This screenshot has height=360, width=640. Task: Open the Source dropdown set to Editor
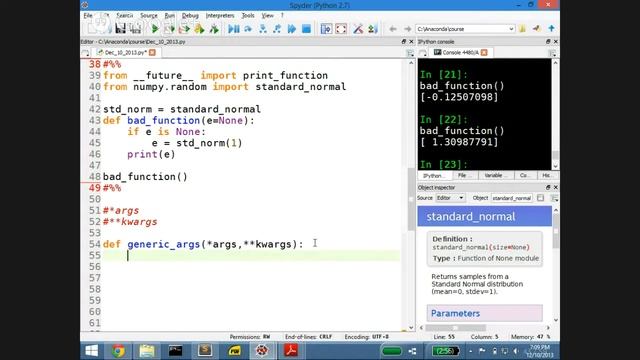click(450, 198)
